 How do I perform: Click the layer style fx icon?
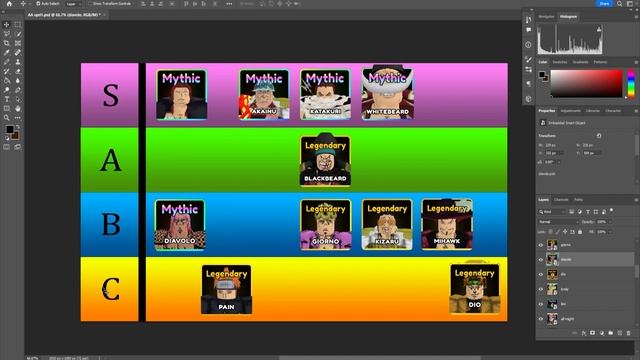coord(584,333)
